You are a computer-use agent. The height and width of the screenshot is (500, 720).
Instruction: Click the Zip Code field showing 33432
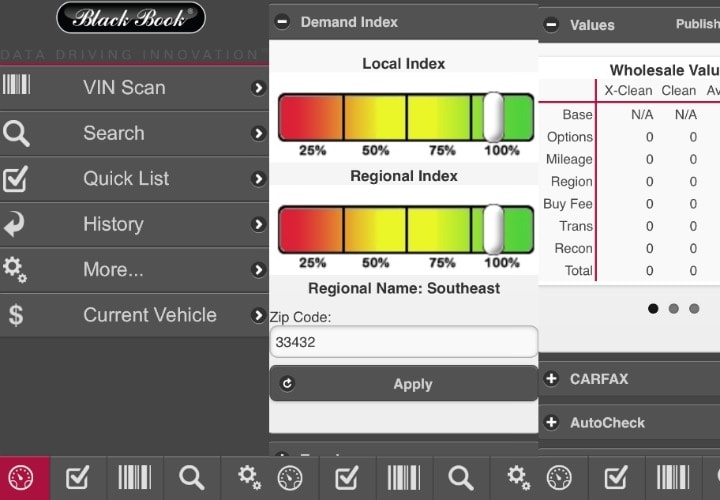(x=403, y=342)
